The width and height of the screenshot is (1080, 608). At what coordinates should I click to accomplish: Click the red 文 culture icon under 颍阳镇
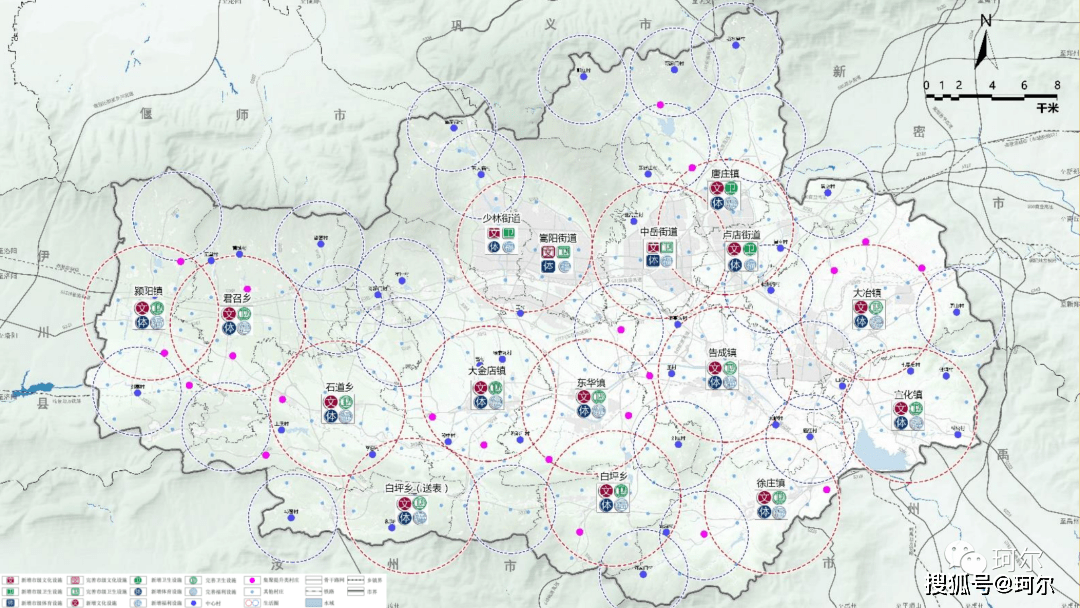point(142,309)
